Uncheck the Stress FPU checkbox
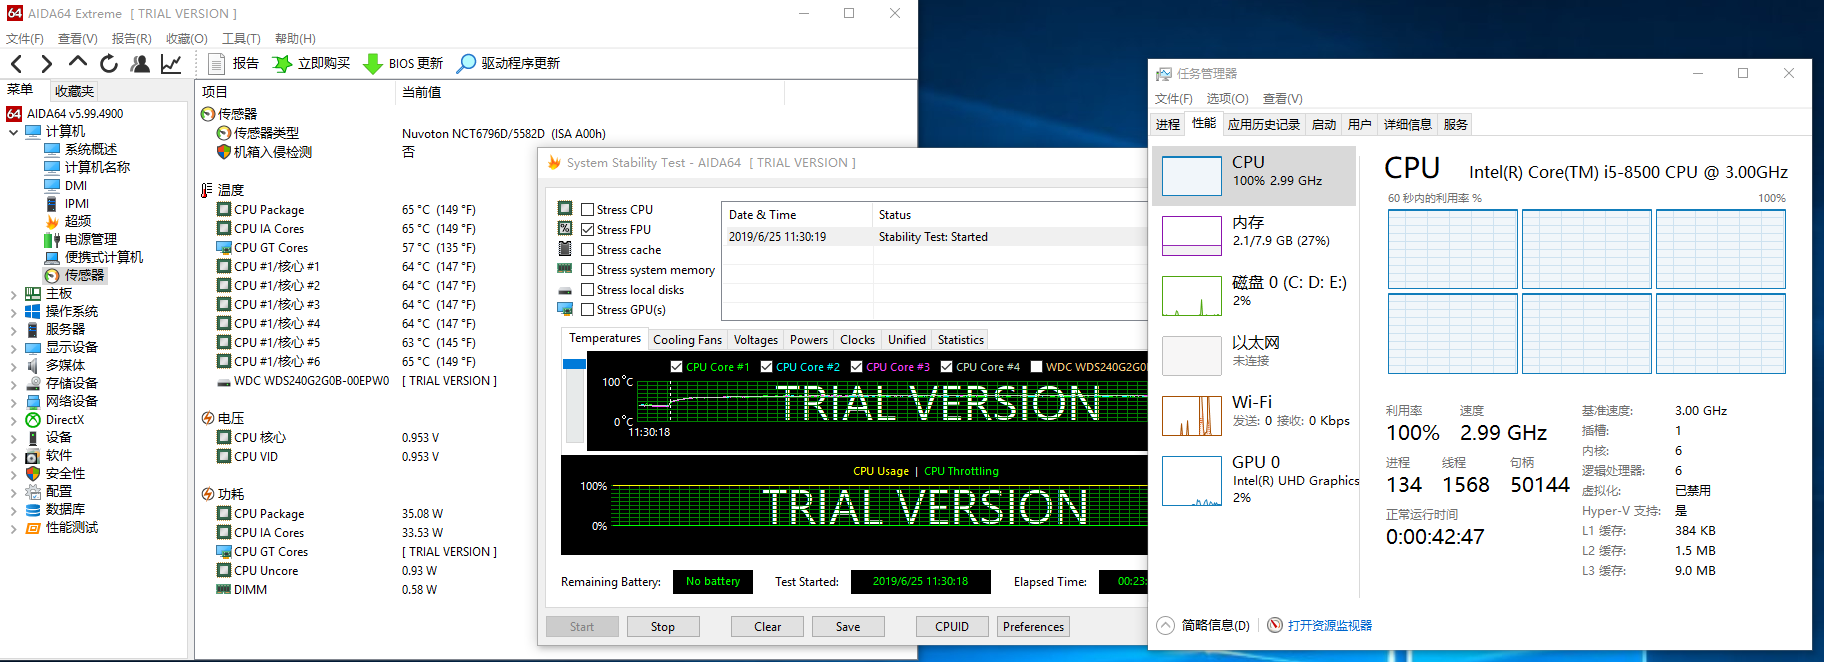 588,230
